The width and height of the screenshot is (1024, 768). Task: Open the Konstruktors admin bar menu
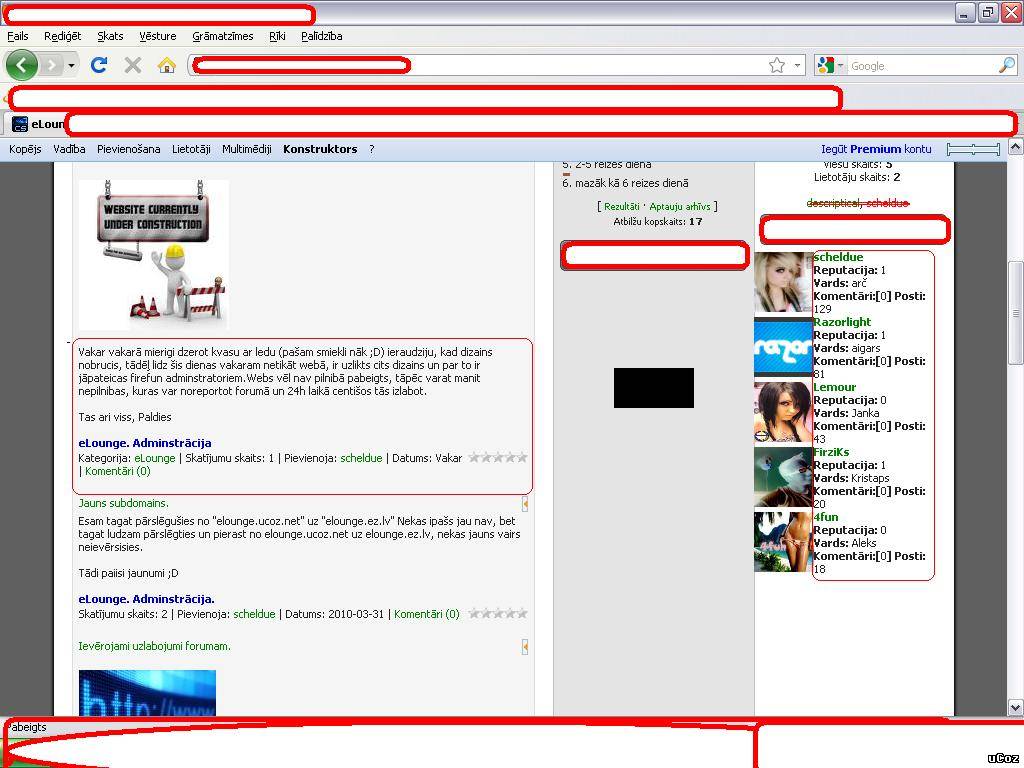tap(320, 149)
